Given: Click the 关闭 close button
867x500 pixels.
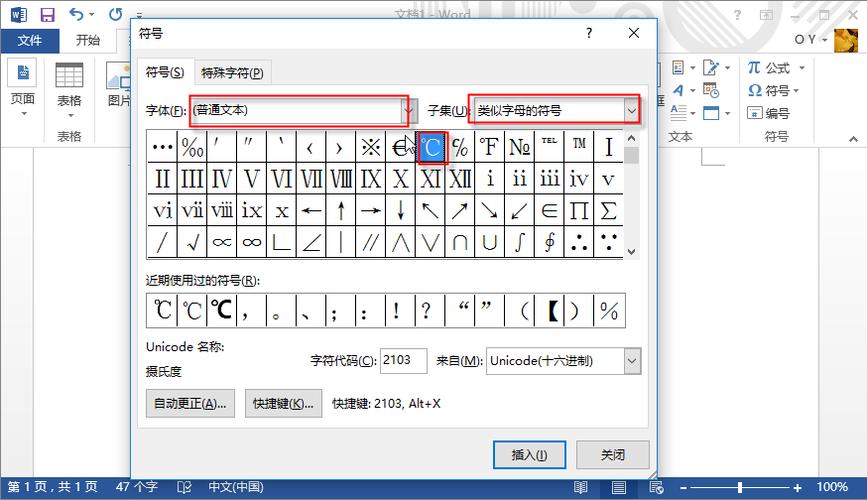Looking at the screenshot, I should (613, 455).
